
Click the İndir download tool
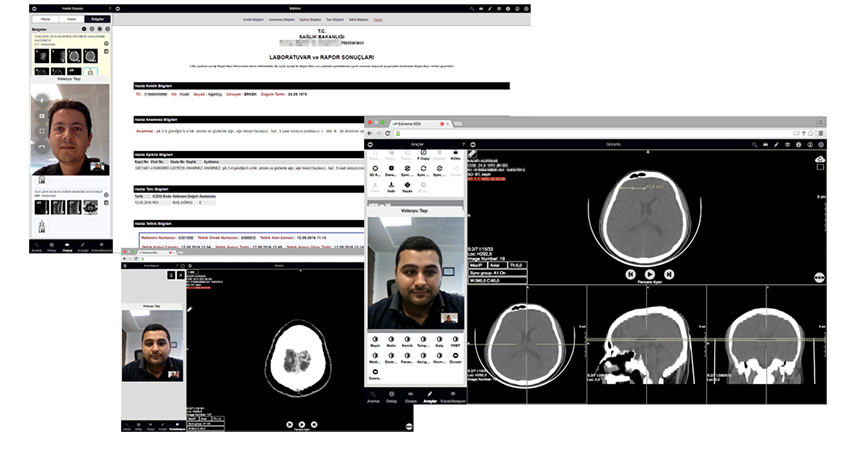pos(391,187)
